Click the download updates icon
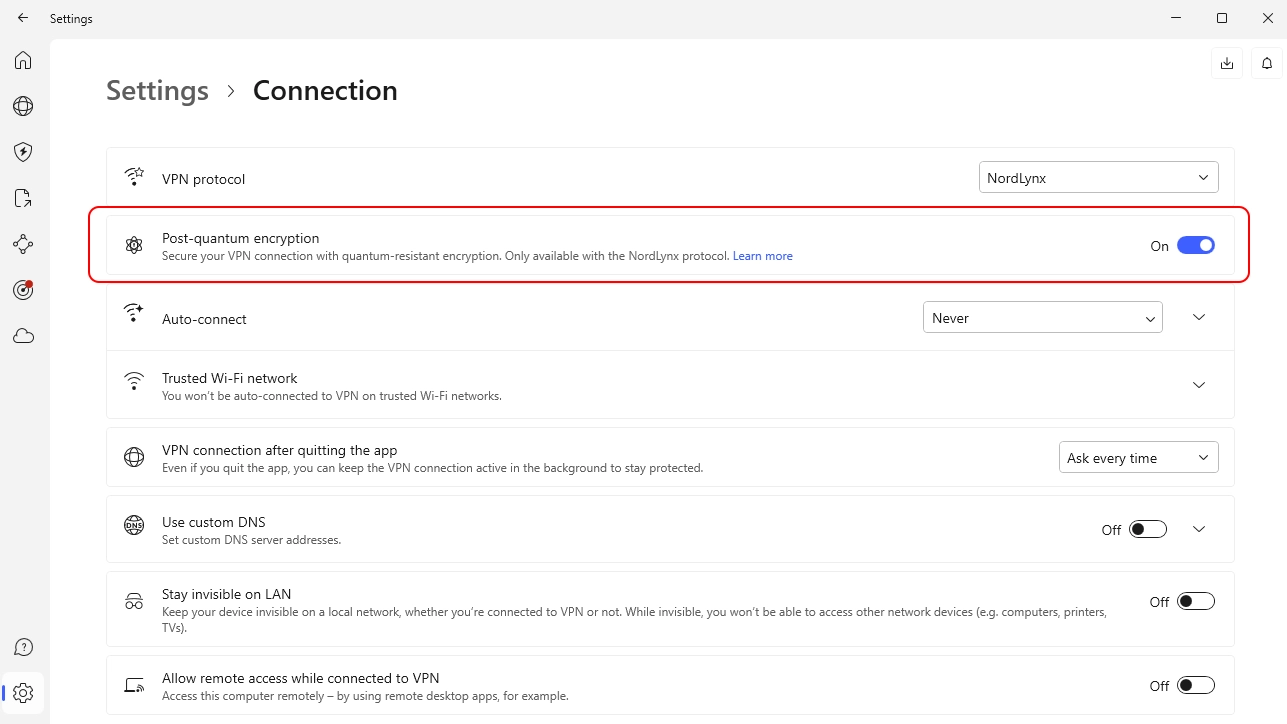The image size is (1287, 724). [1226, 63]
